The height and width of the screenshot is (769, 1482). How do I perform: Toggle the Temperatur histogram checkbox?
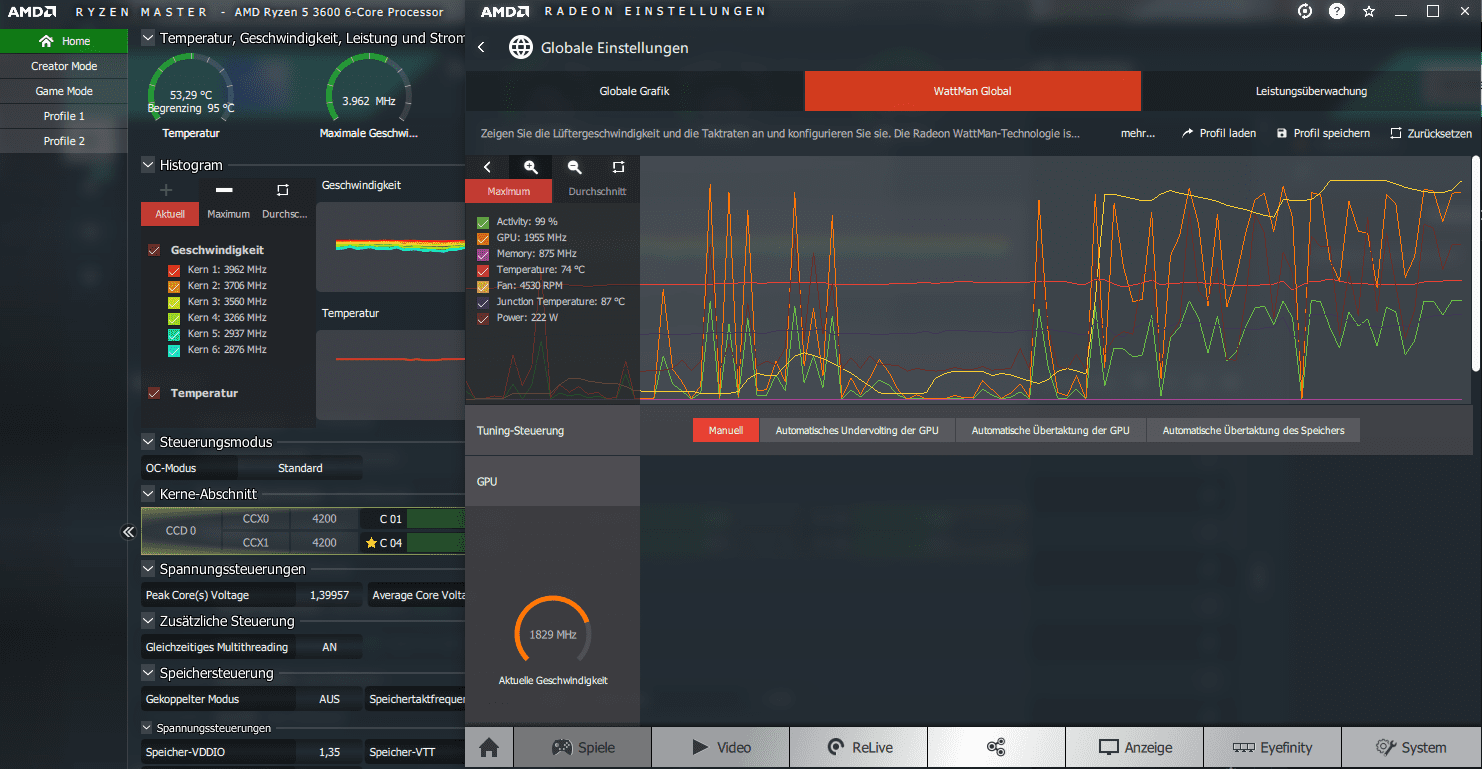pyautogui.click(x=154, y=393)
